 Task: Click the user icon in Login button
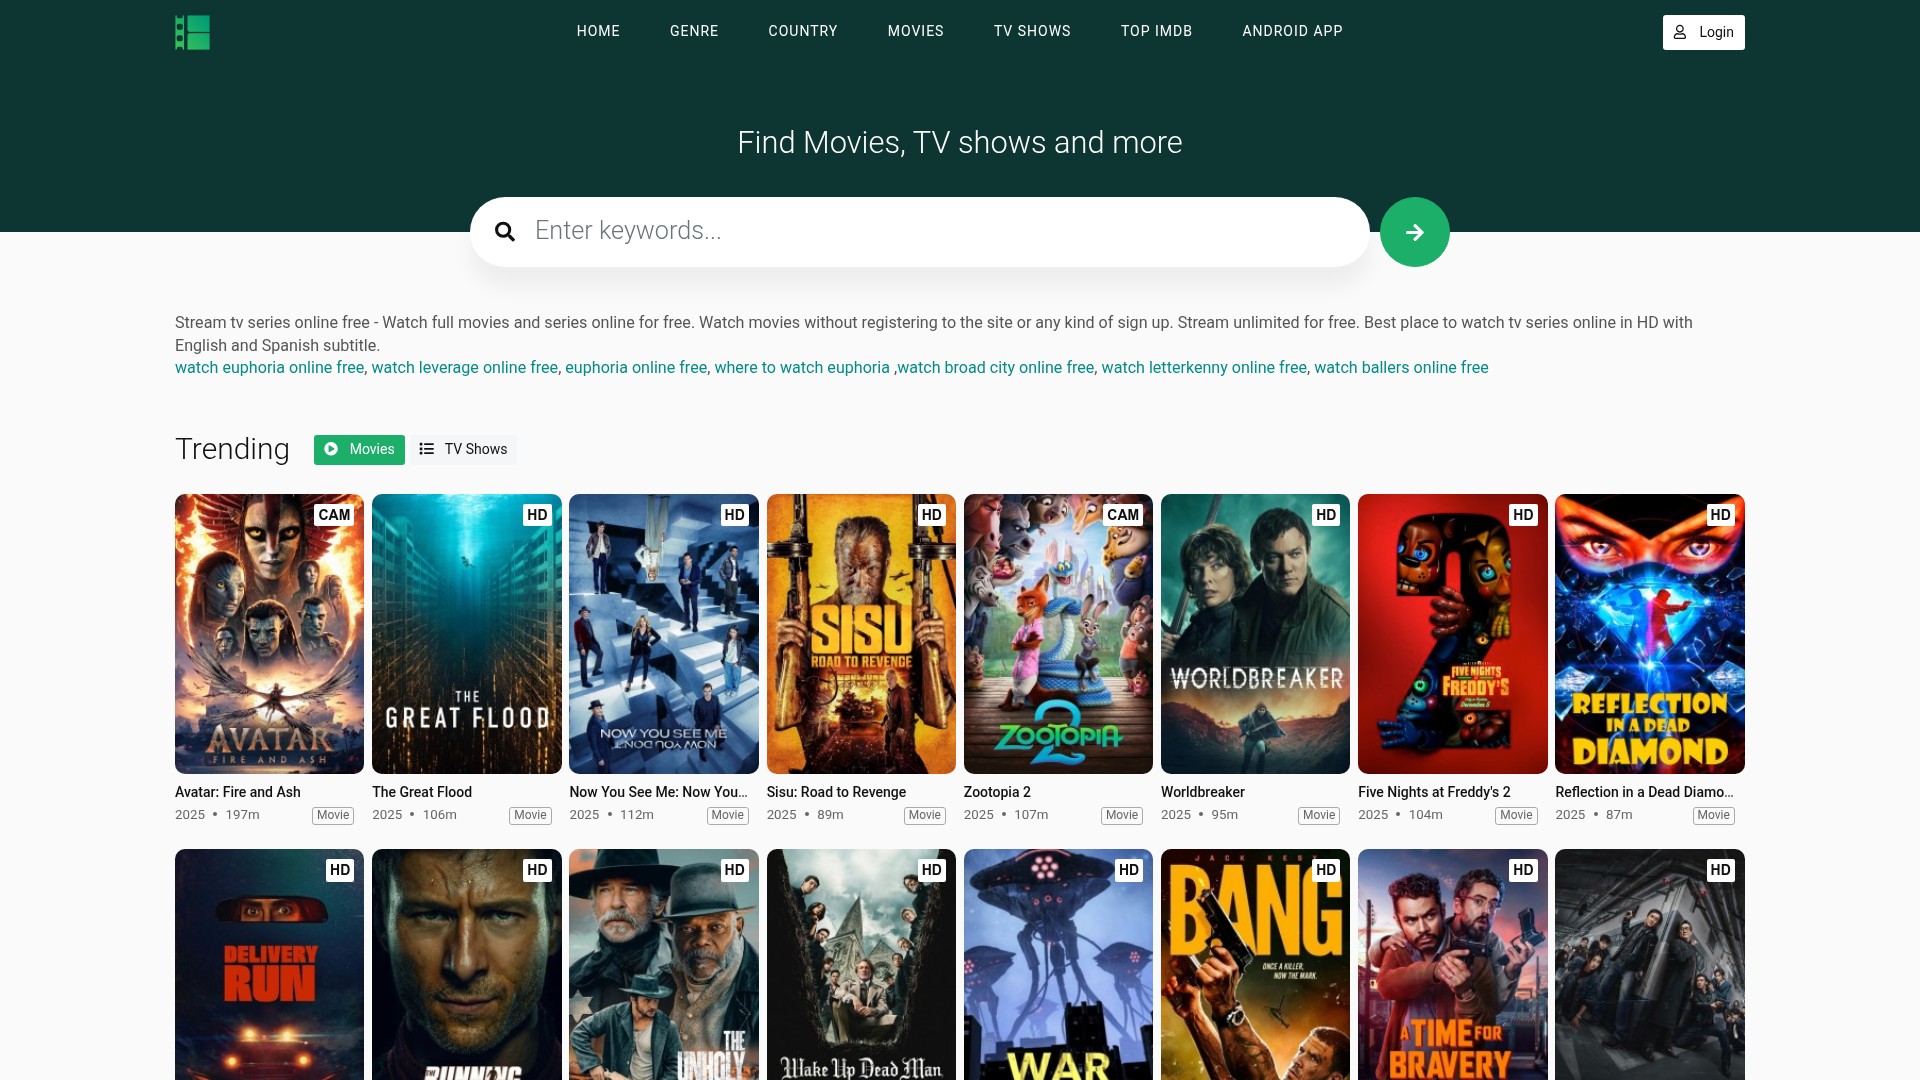[x=1680, y=32]
